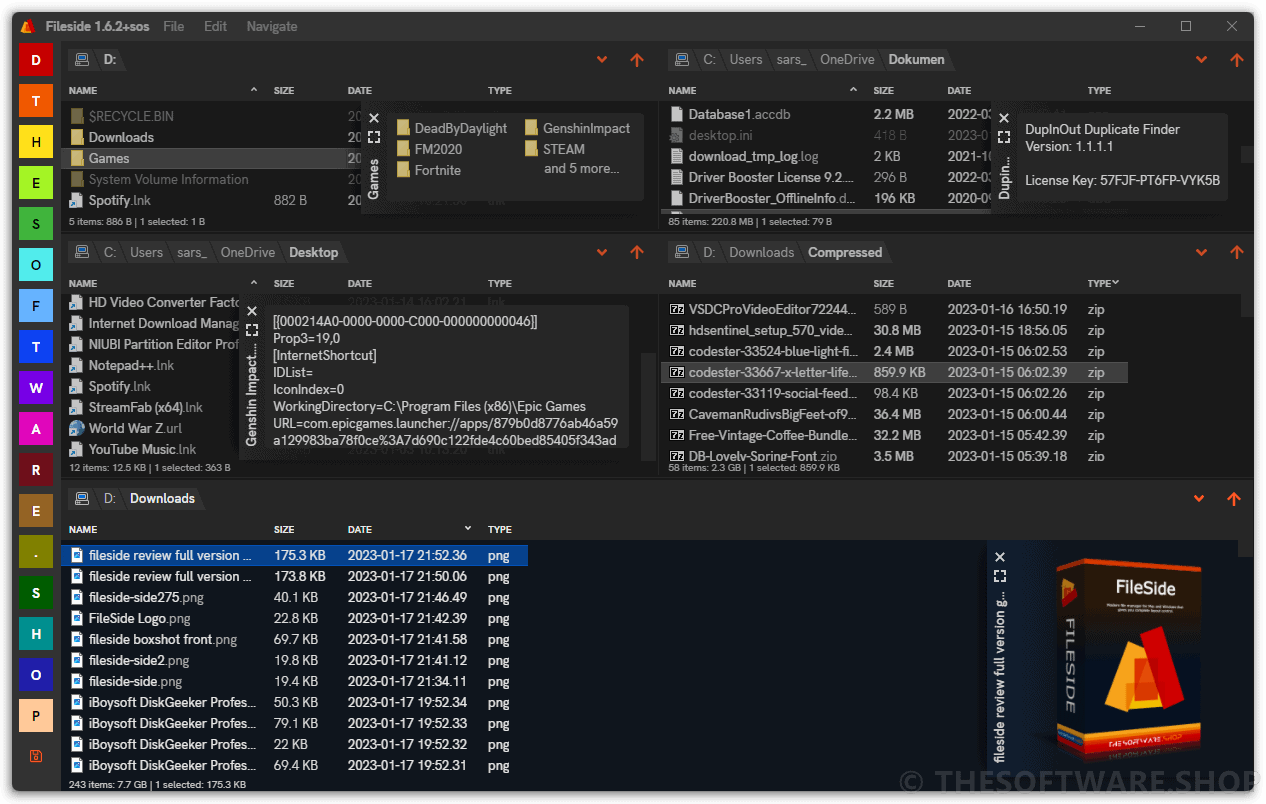Close the Games preview popup
This screenshot has width=1266, height=804.
coord(373,118)
